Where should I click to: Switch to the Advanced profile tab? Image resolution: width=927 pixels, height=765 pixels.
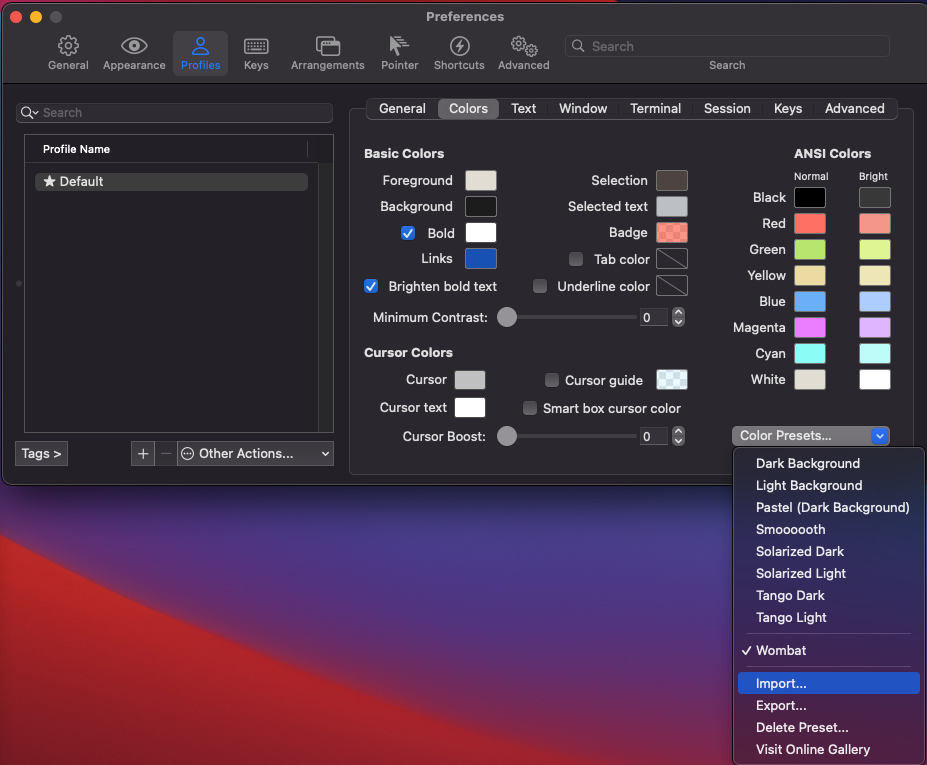click(854, 108)
